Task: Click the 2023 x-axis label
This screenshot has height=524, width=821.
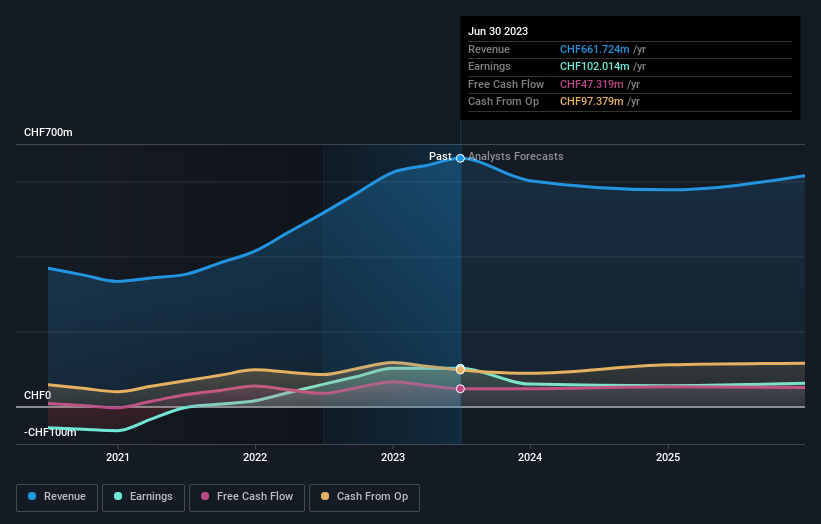Action: coord(393,457)
